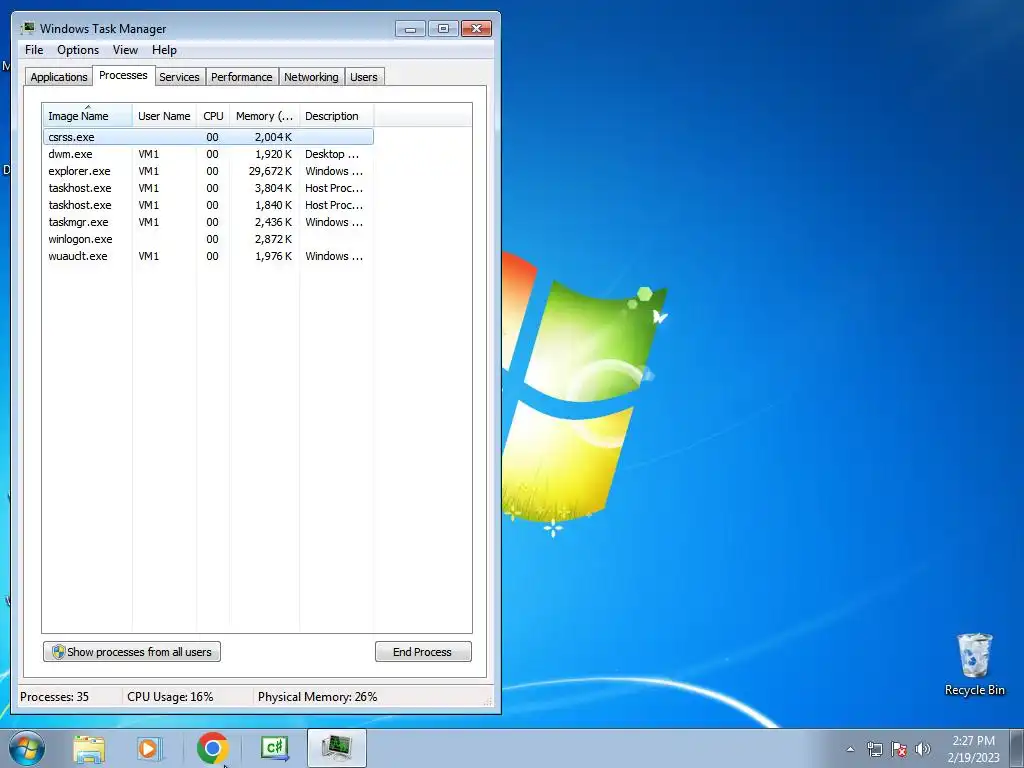Open the C# application taskbar icon
Screen dimensions: 1024x768
pyautogui.click(x=274, y=748)
